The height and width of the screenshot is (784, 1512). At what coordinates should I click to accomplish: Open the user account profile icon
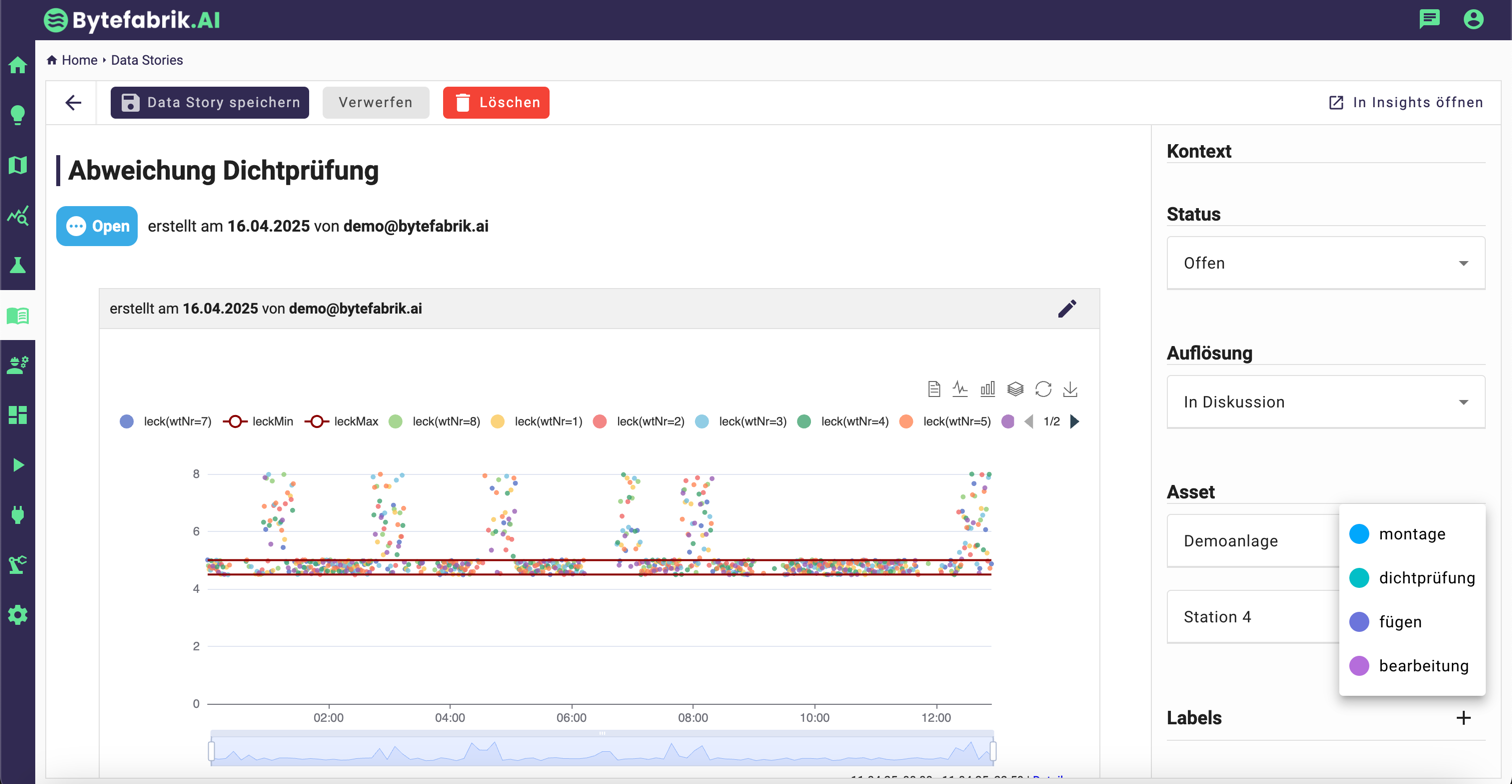pyautogui.click(x=1473, y=19)
